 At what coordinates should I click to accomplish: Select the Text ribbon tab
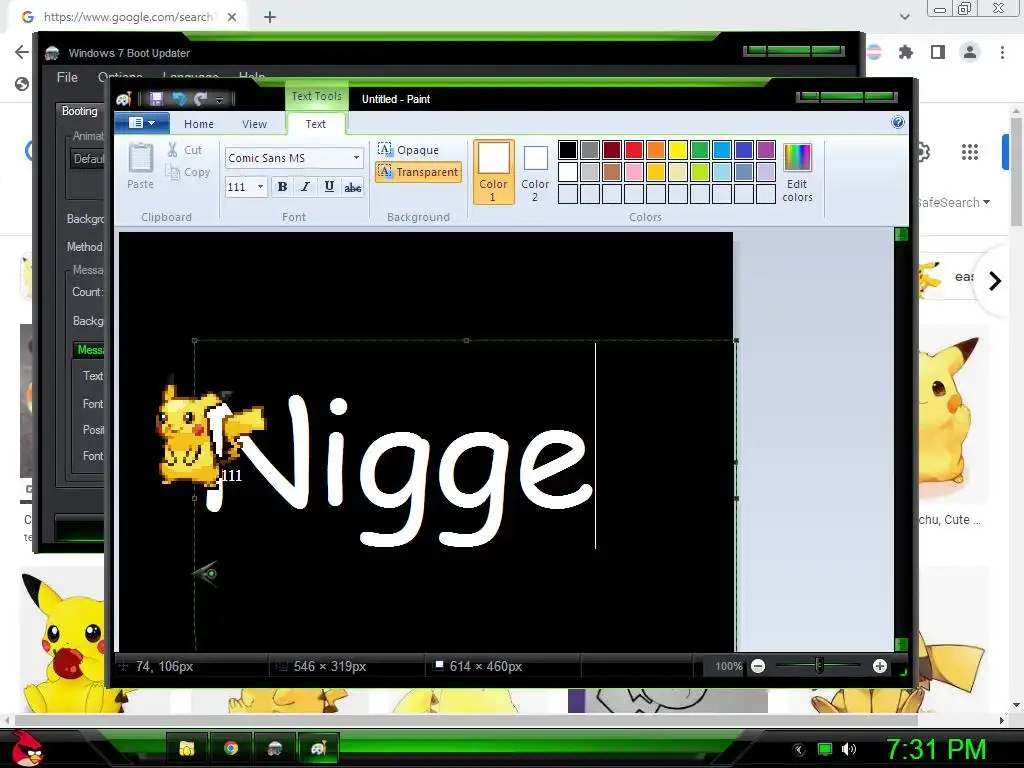pyautogui.click(x=315, y=123)
